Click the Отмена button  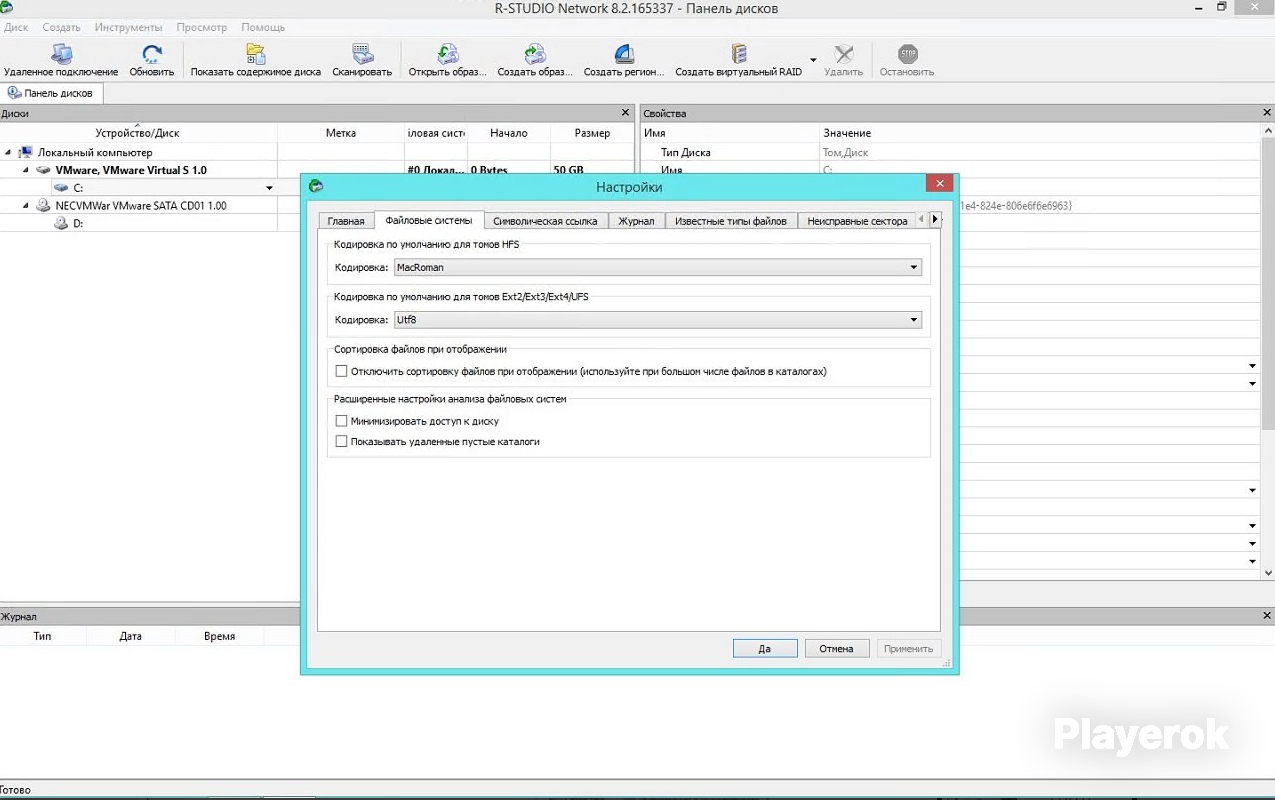tap(837, 648)
